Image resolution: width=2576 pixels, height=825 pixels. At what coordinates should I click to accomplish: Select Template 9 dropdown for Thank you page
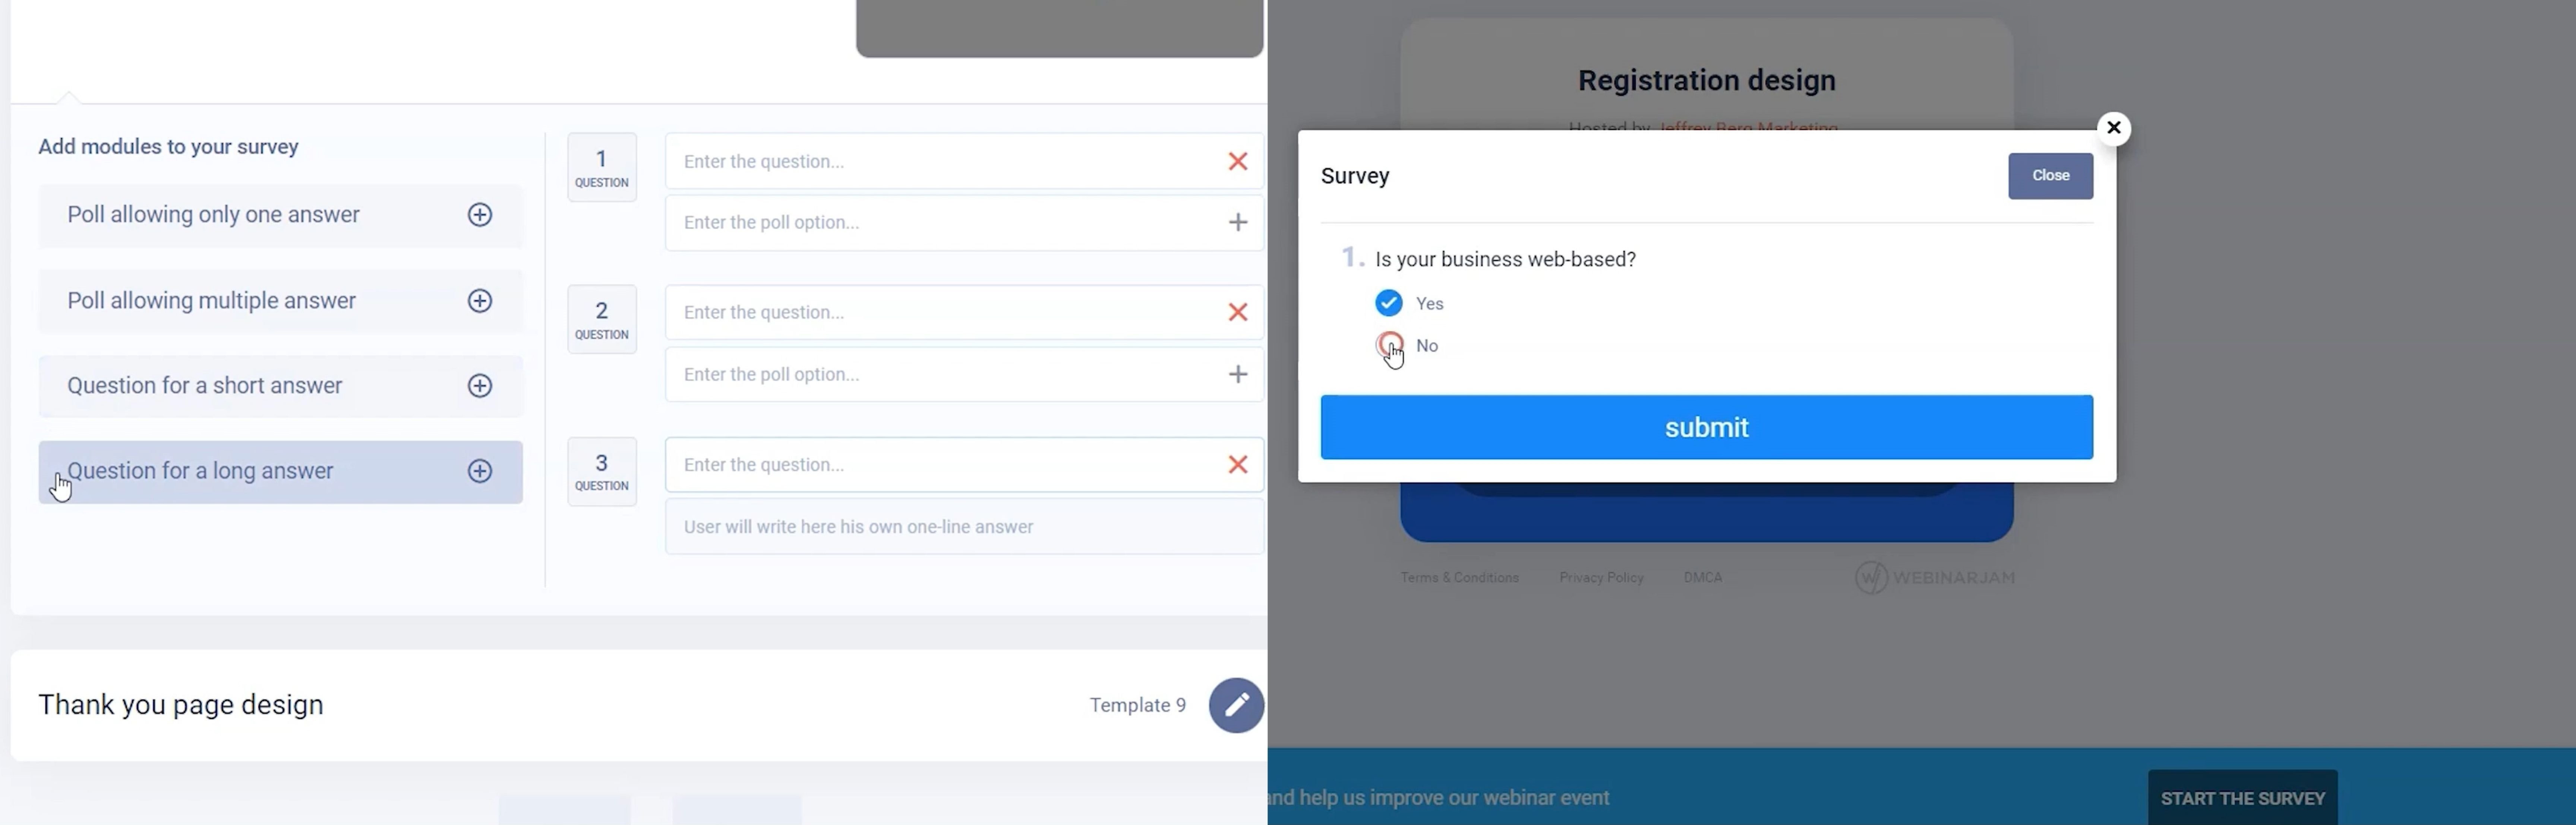1139,703
